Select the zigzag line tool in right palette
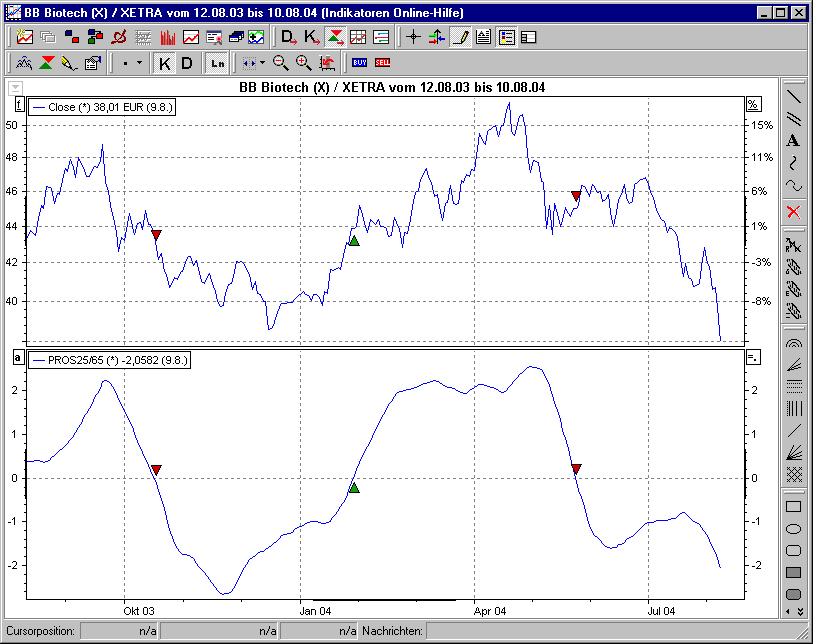Screen dimensions: 813x644 (794, 161)
